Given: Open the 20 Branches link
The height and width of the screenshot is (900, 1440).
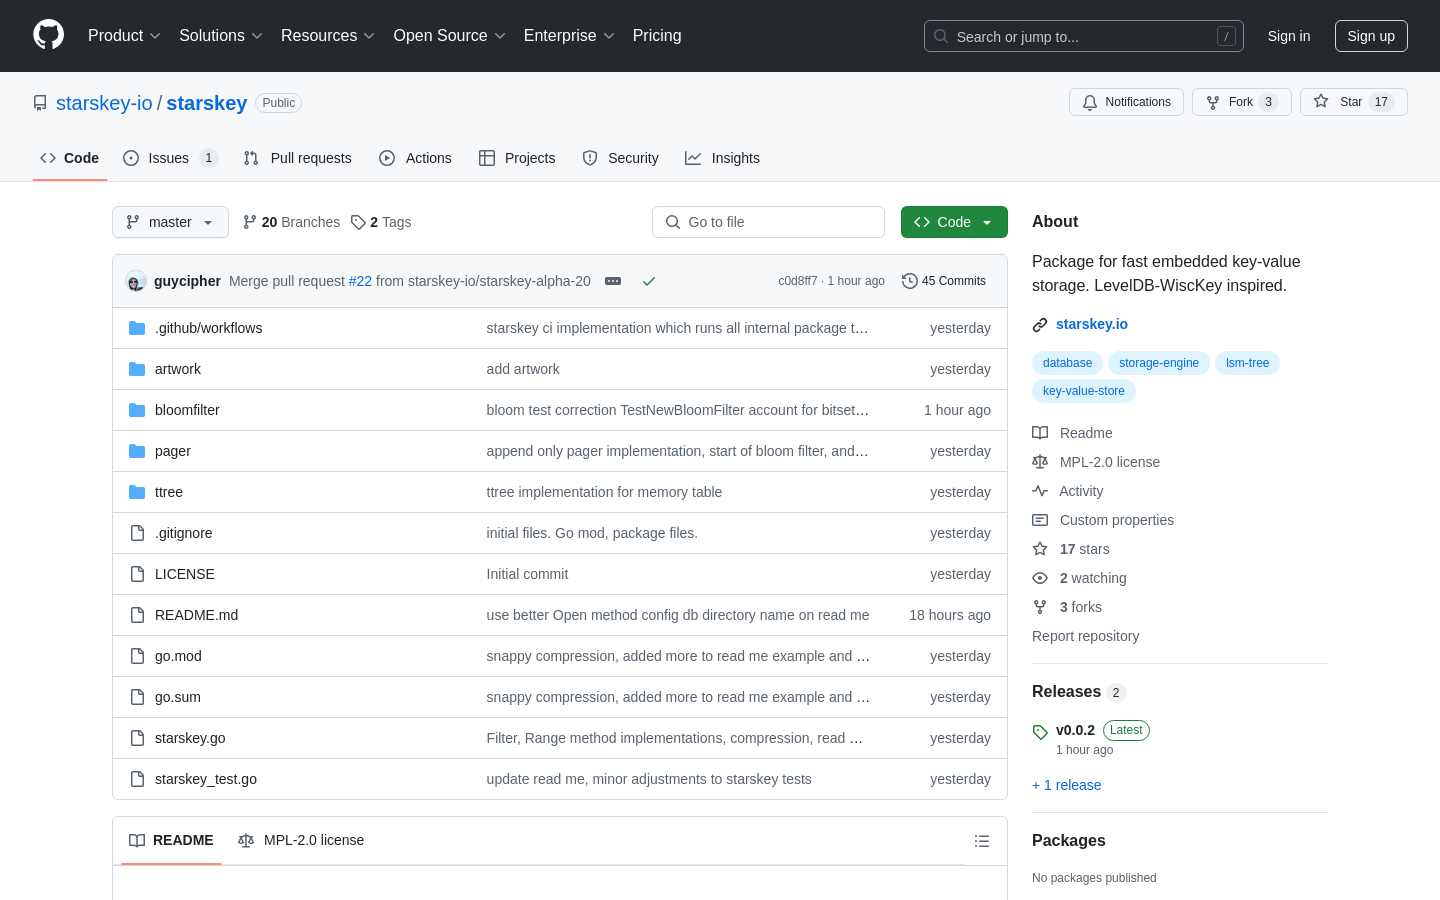Looking at the screenshot, I should (291, 222).
